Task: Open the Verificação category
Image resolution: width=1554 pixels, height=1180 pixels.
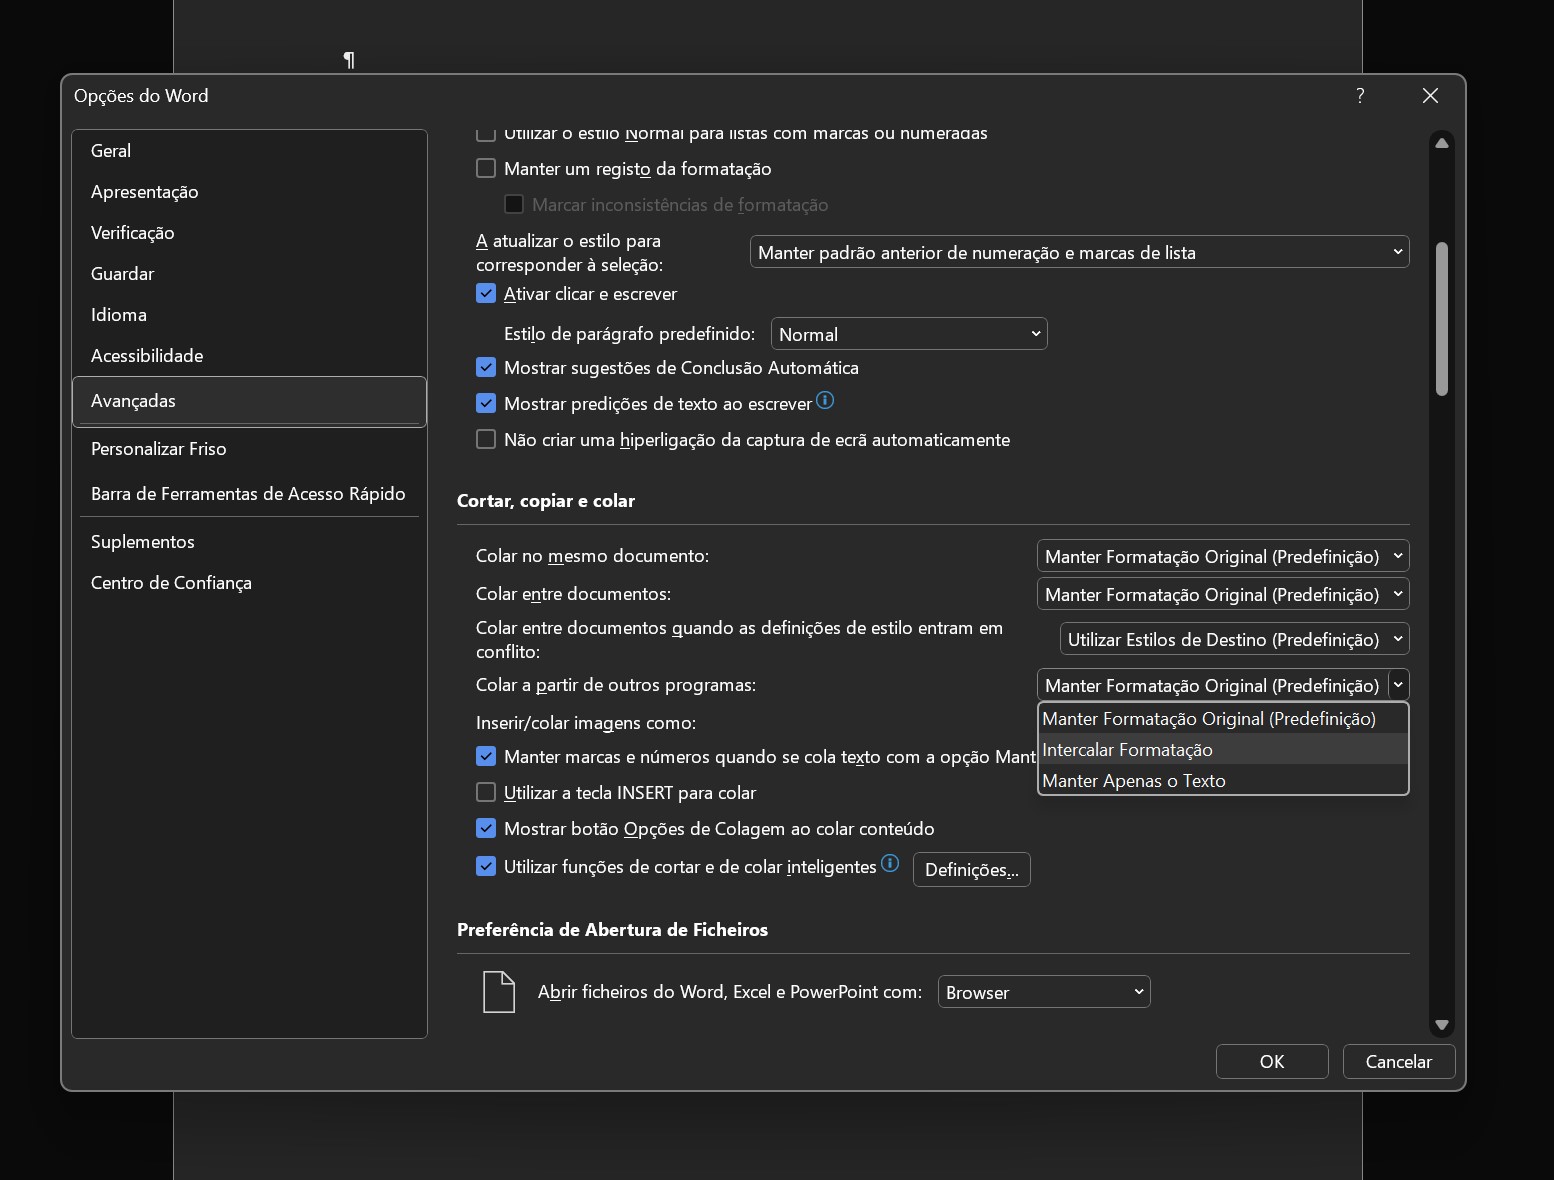Action: [x=133, y=233]
